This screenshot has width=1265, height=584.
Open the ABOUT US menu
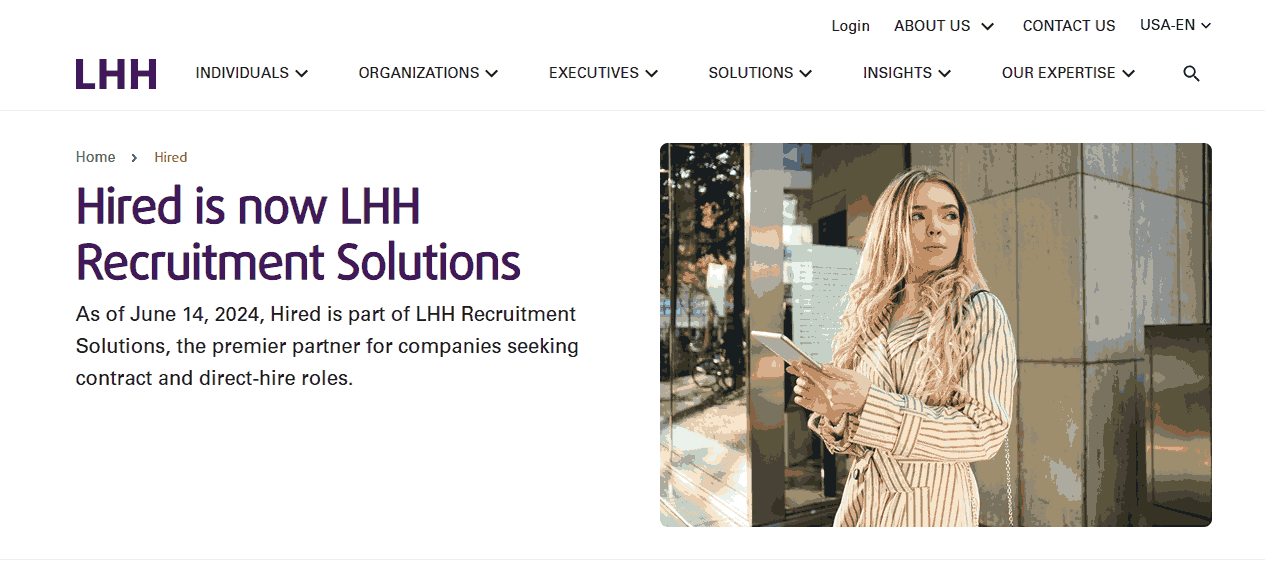944,26
